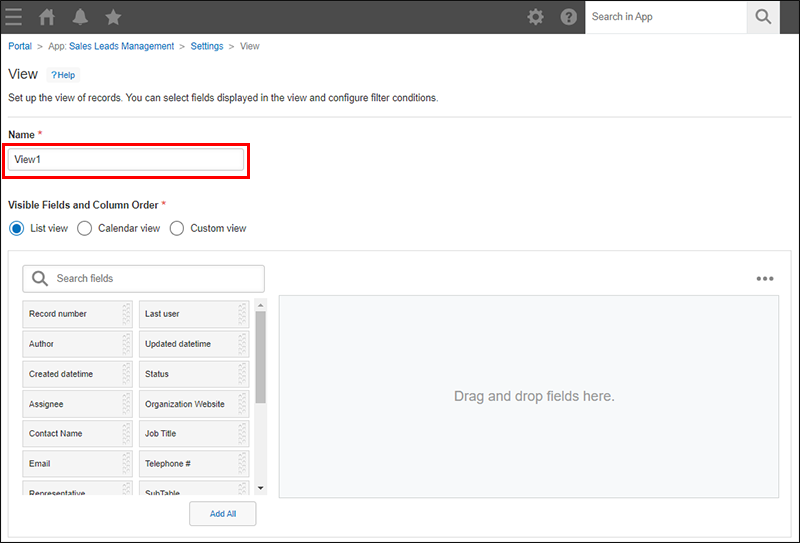
Task: Open the hamburger main menu
Action: (14, 17)
